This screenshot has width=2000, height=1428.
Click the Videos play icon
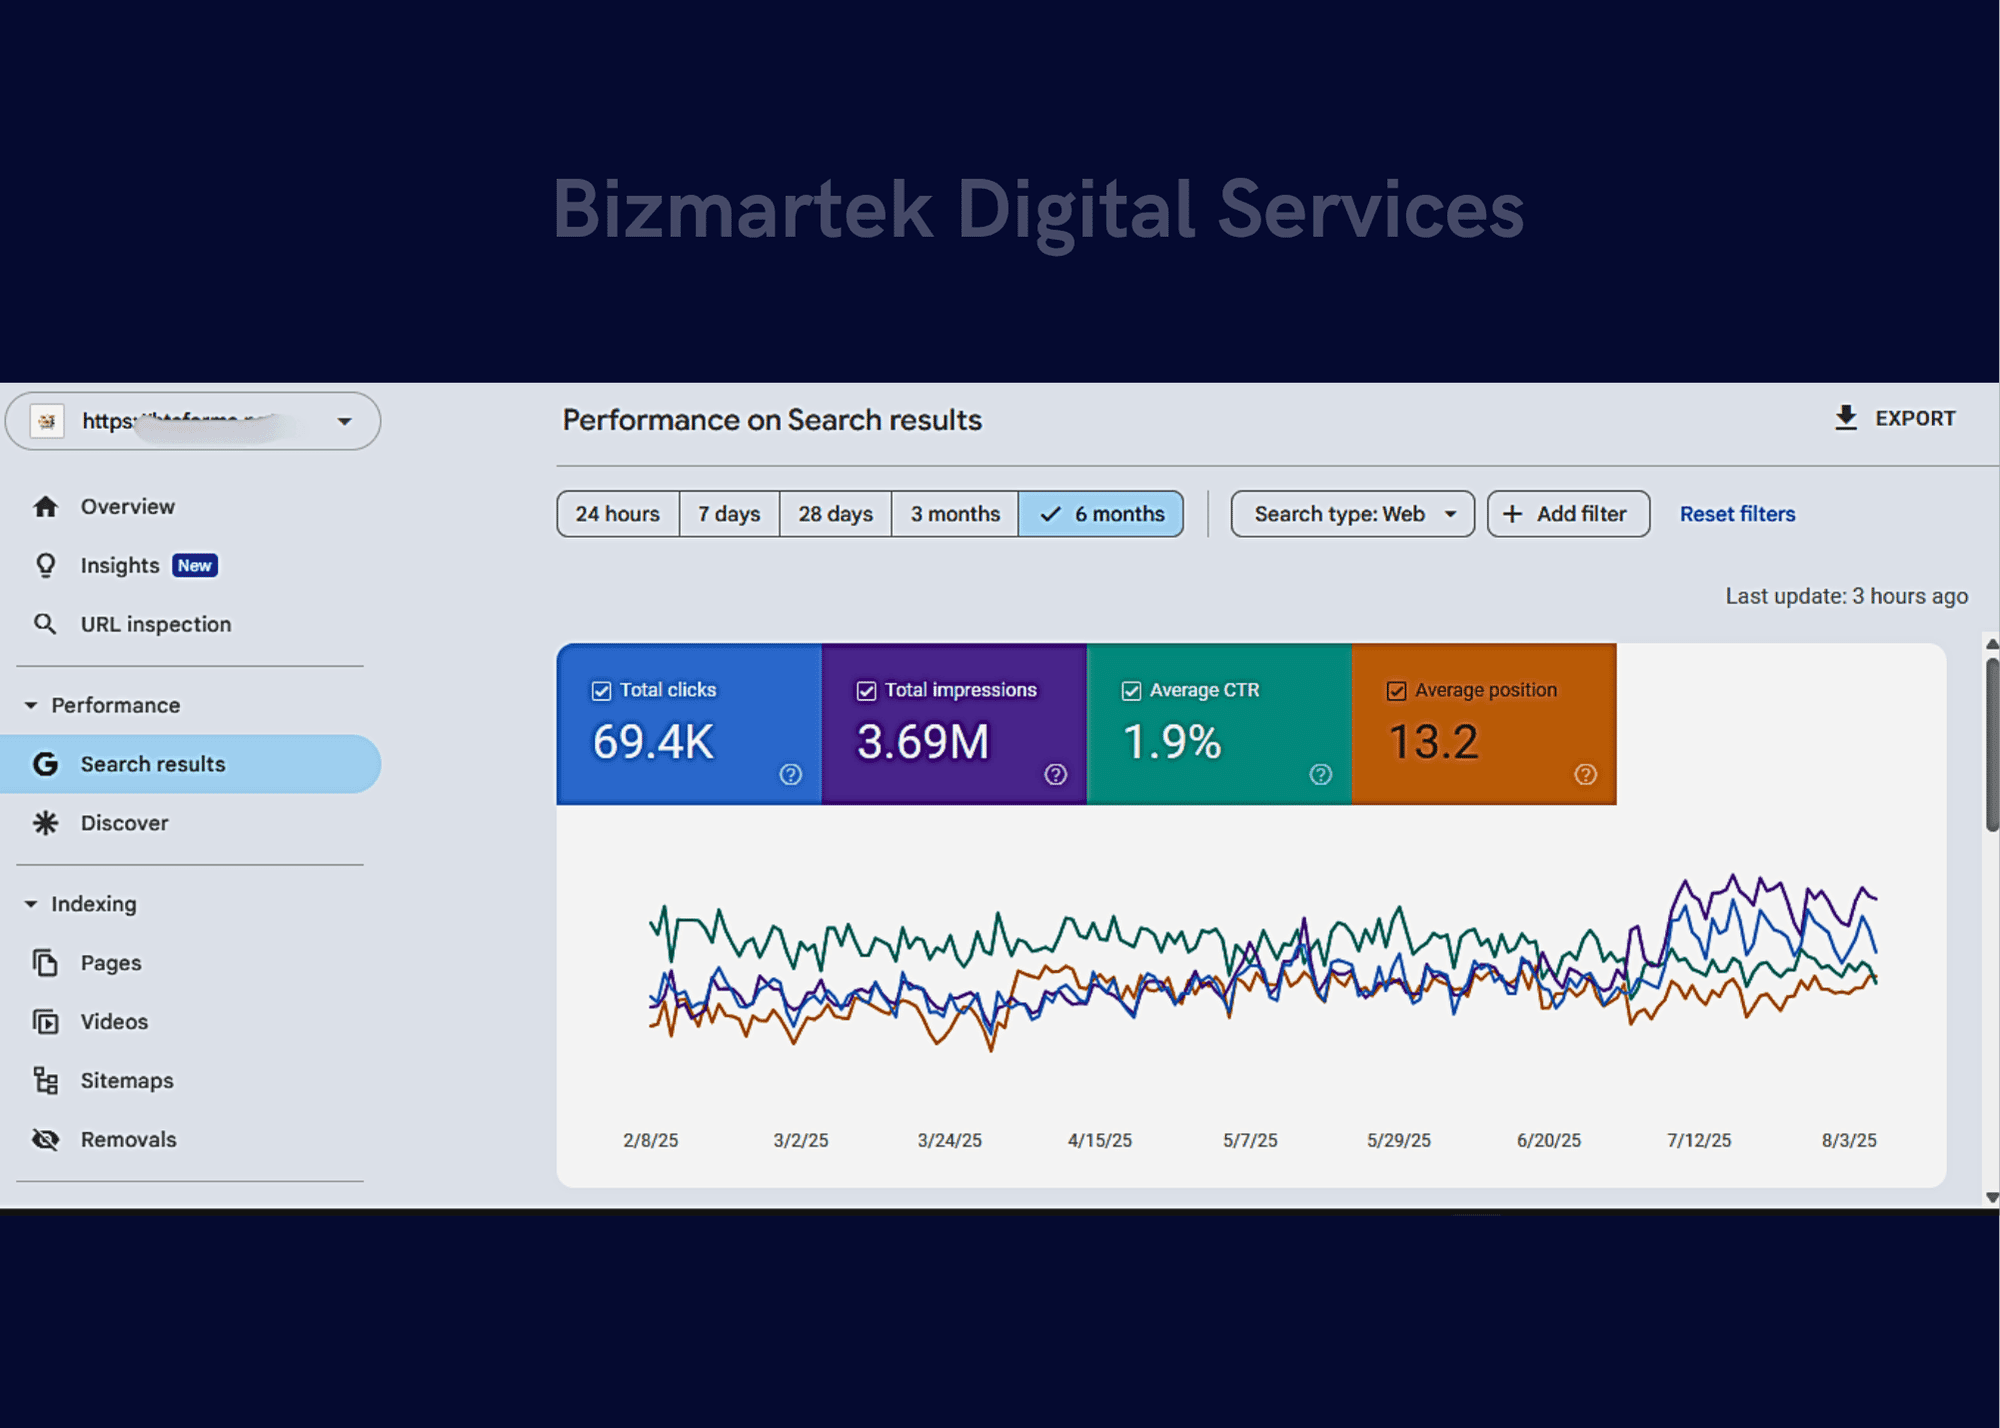[x=45, y=1022]
